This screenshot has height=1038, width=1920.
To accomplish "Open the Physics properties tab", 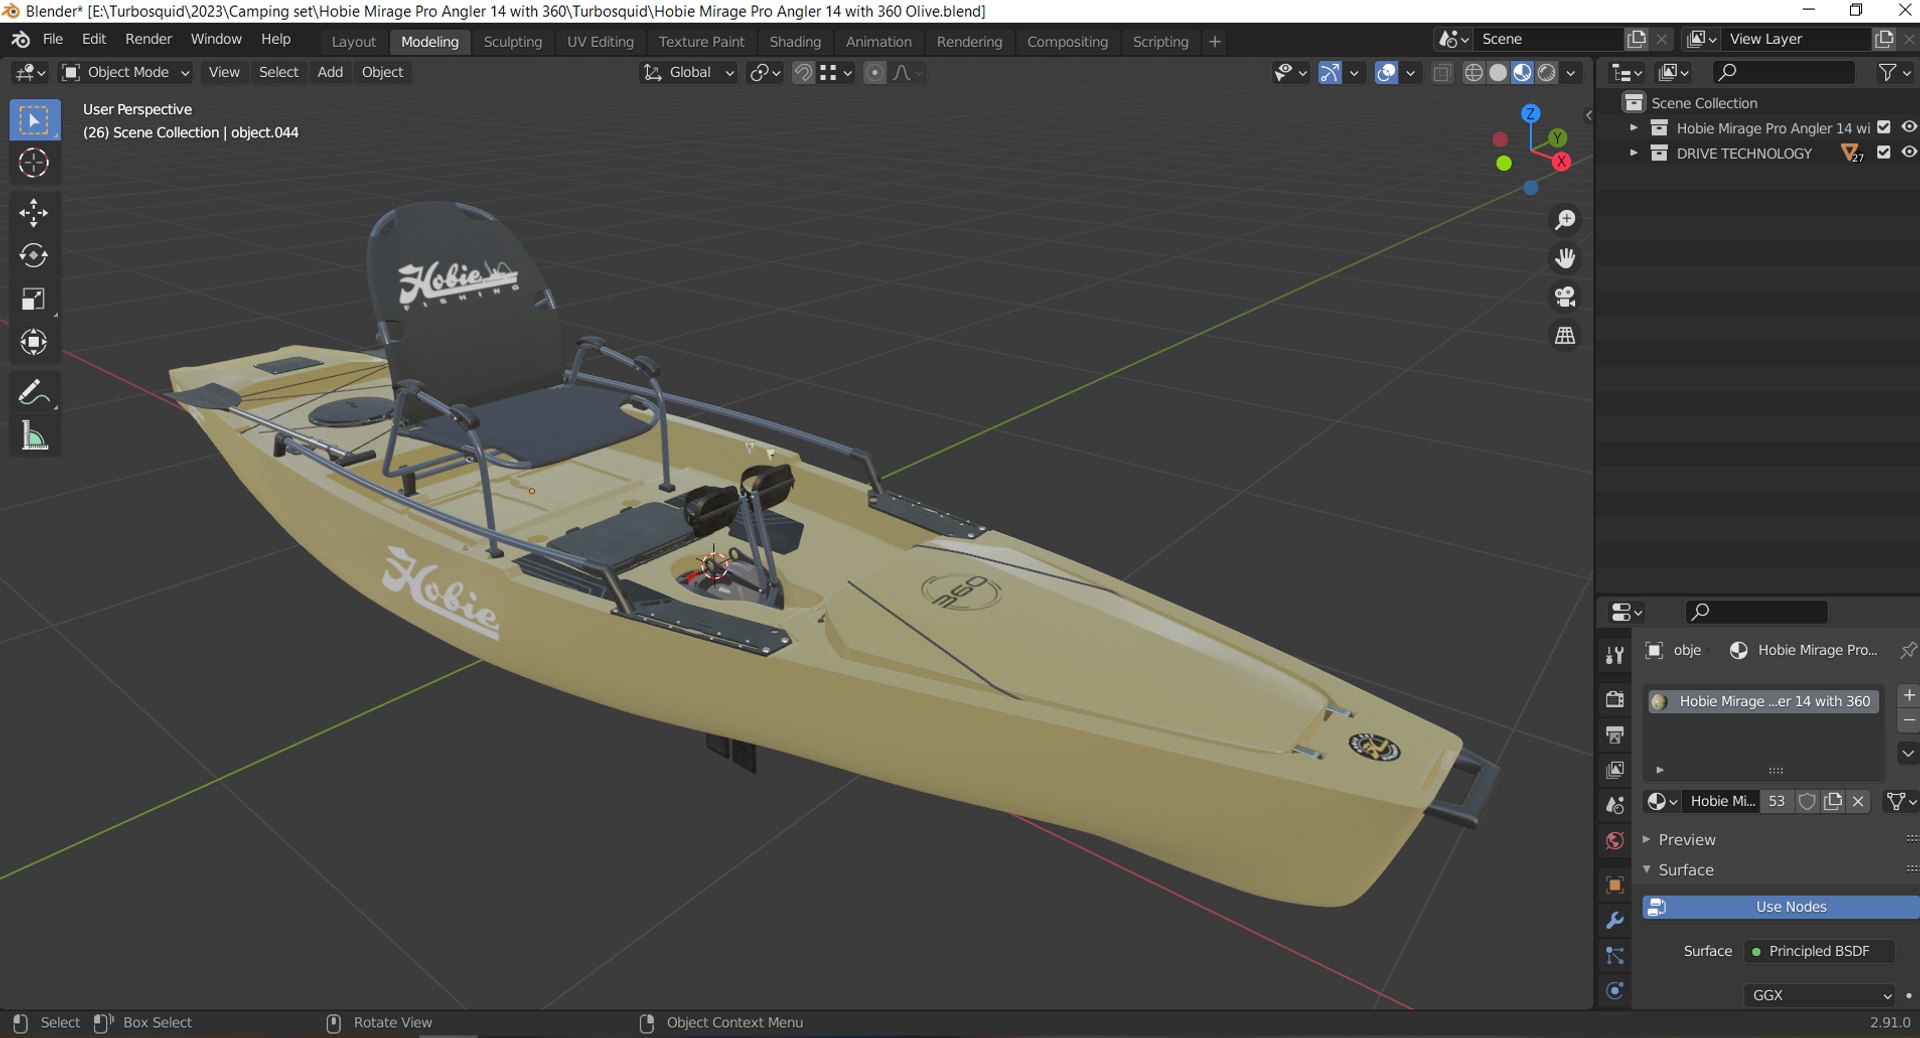I will 1614,991.
